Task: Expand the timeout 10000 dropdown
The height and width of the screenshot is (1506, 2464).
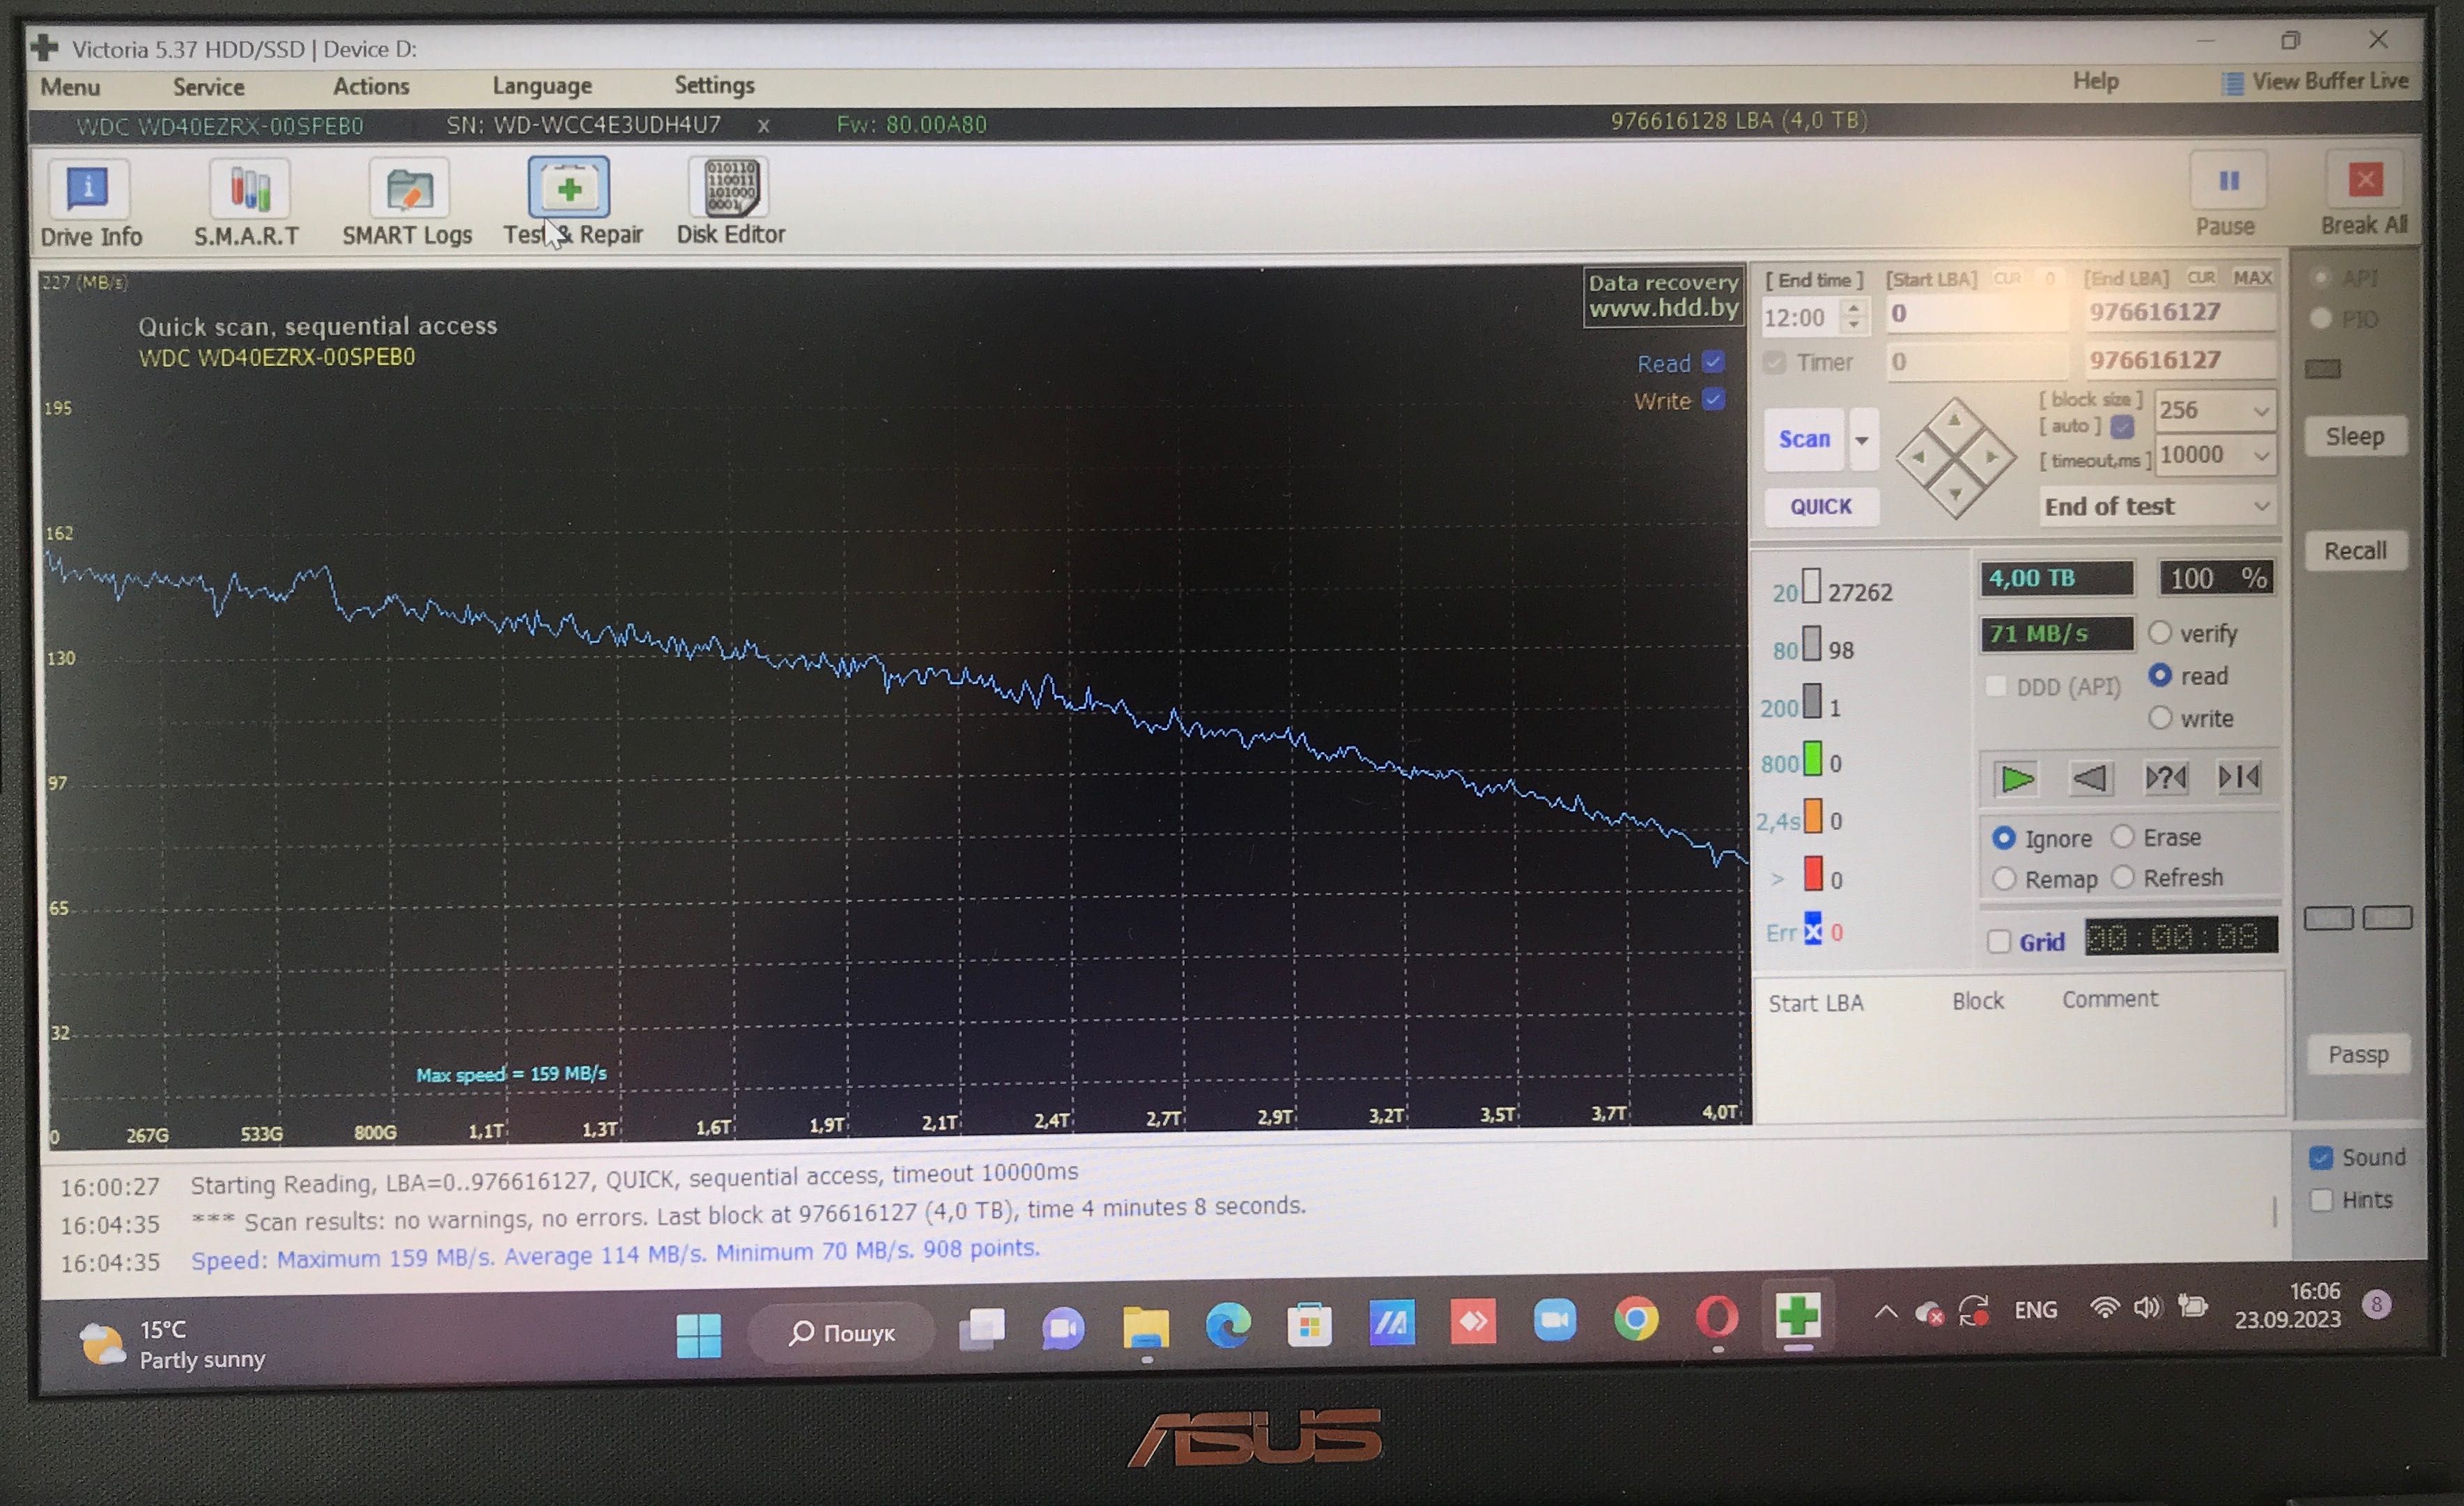Action: click(x=2261, y=456)
